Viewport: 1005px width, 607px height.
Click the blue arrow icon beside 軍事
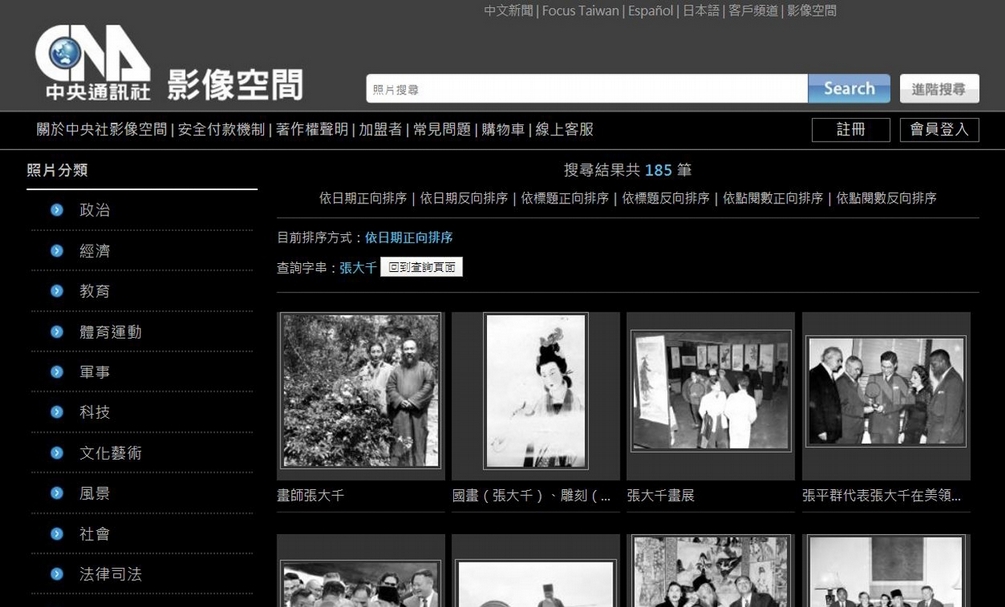tap(57, 372)
